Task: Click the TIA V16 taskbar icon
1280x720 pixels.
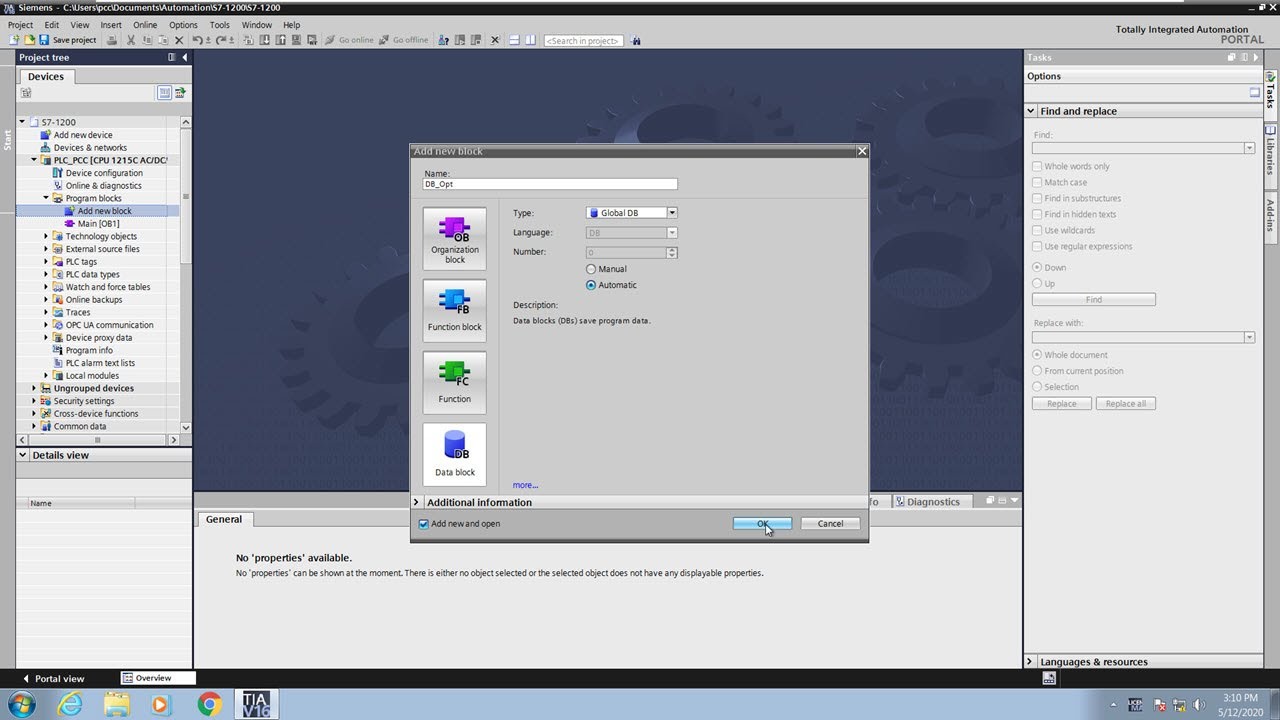Action: click(255, 704)
